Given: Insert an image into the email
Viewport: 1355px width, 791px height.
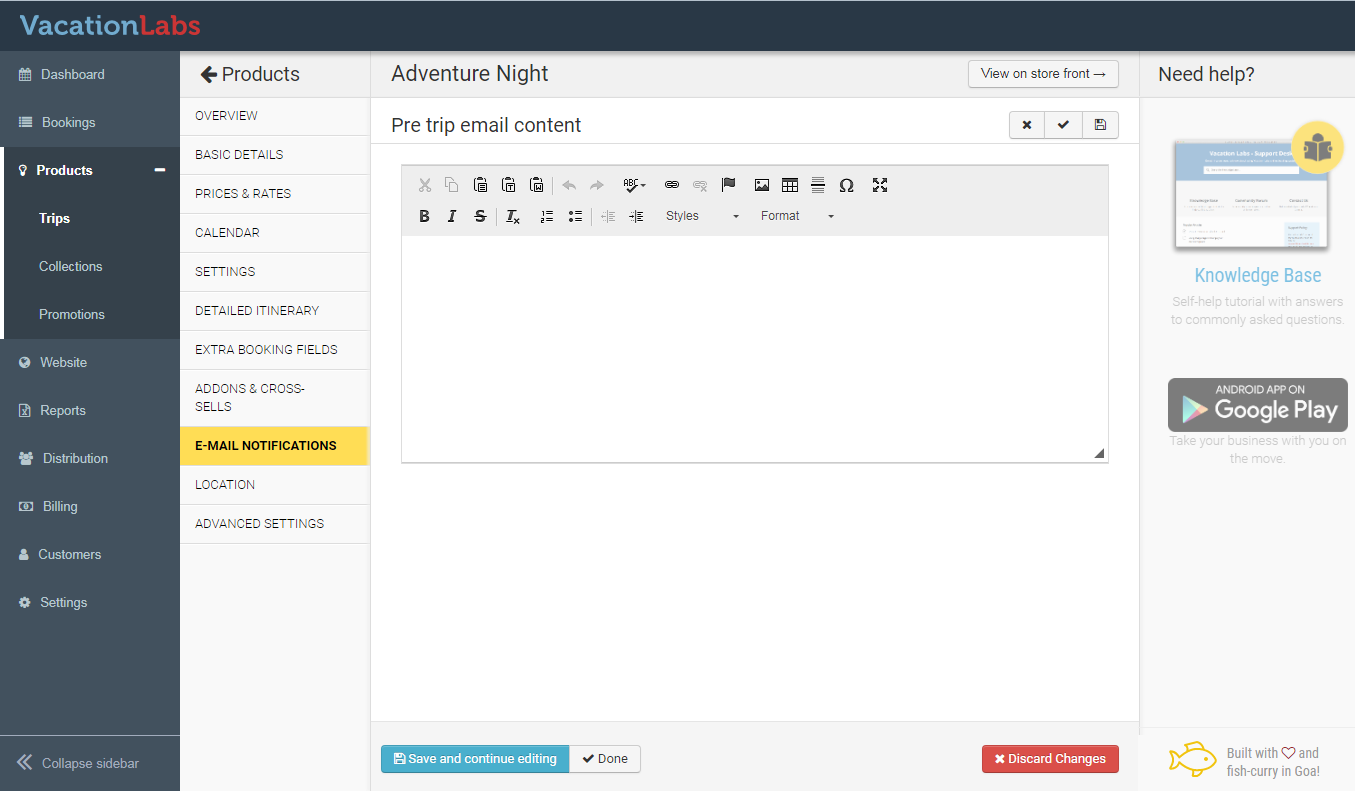Looking at the screenshot, I should pyautogui.click(x=762, y=185).
